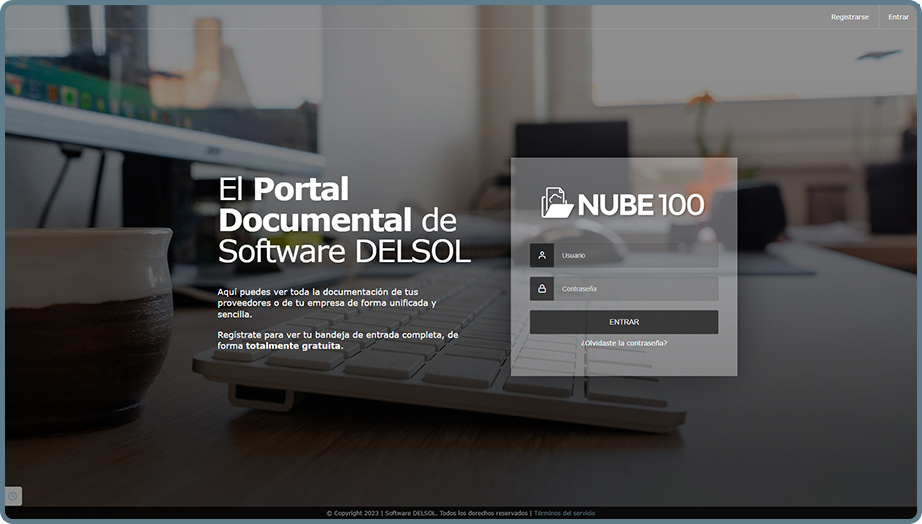Click the © Copyright 2023 footer text

coord(354,513)
